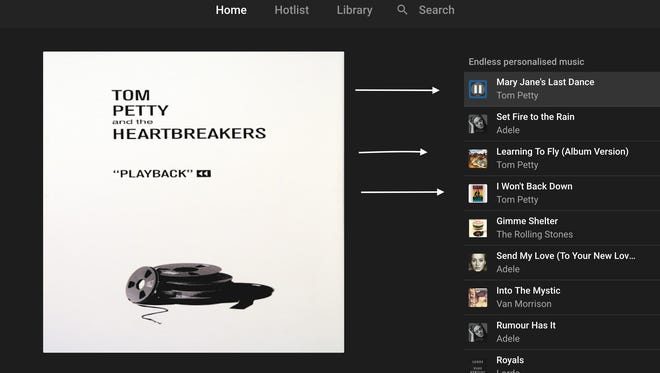Pause Mary Jane's Last Dance playback
The image size is (660, 373).
coord(478,89)
